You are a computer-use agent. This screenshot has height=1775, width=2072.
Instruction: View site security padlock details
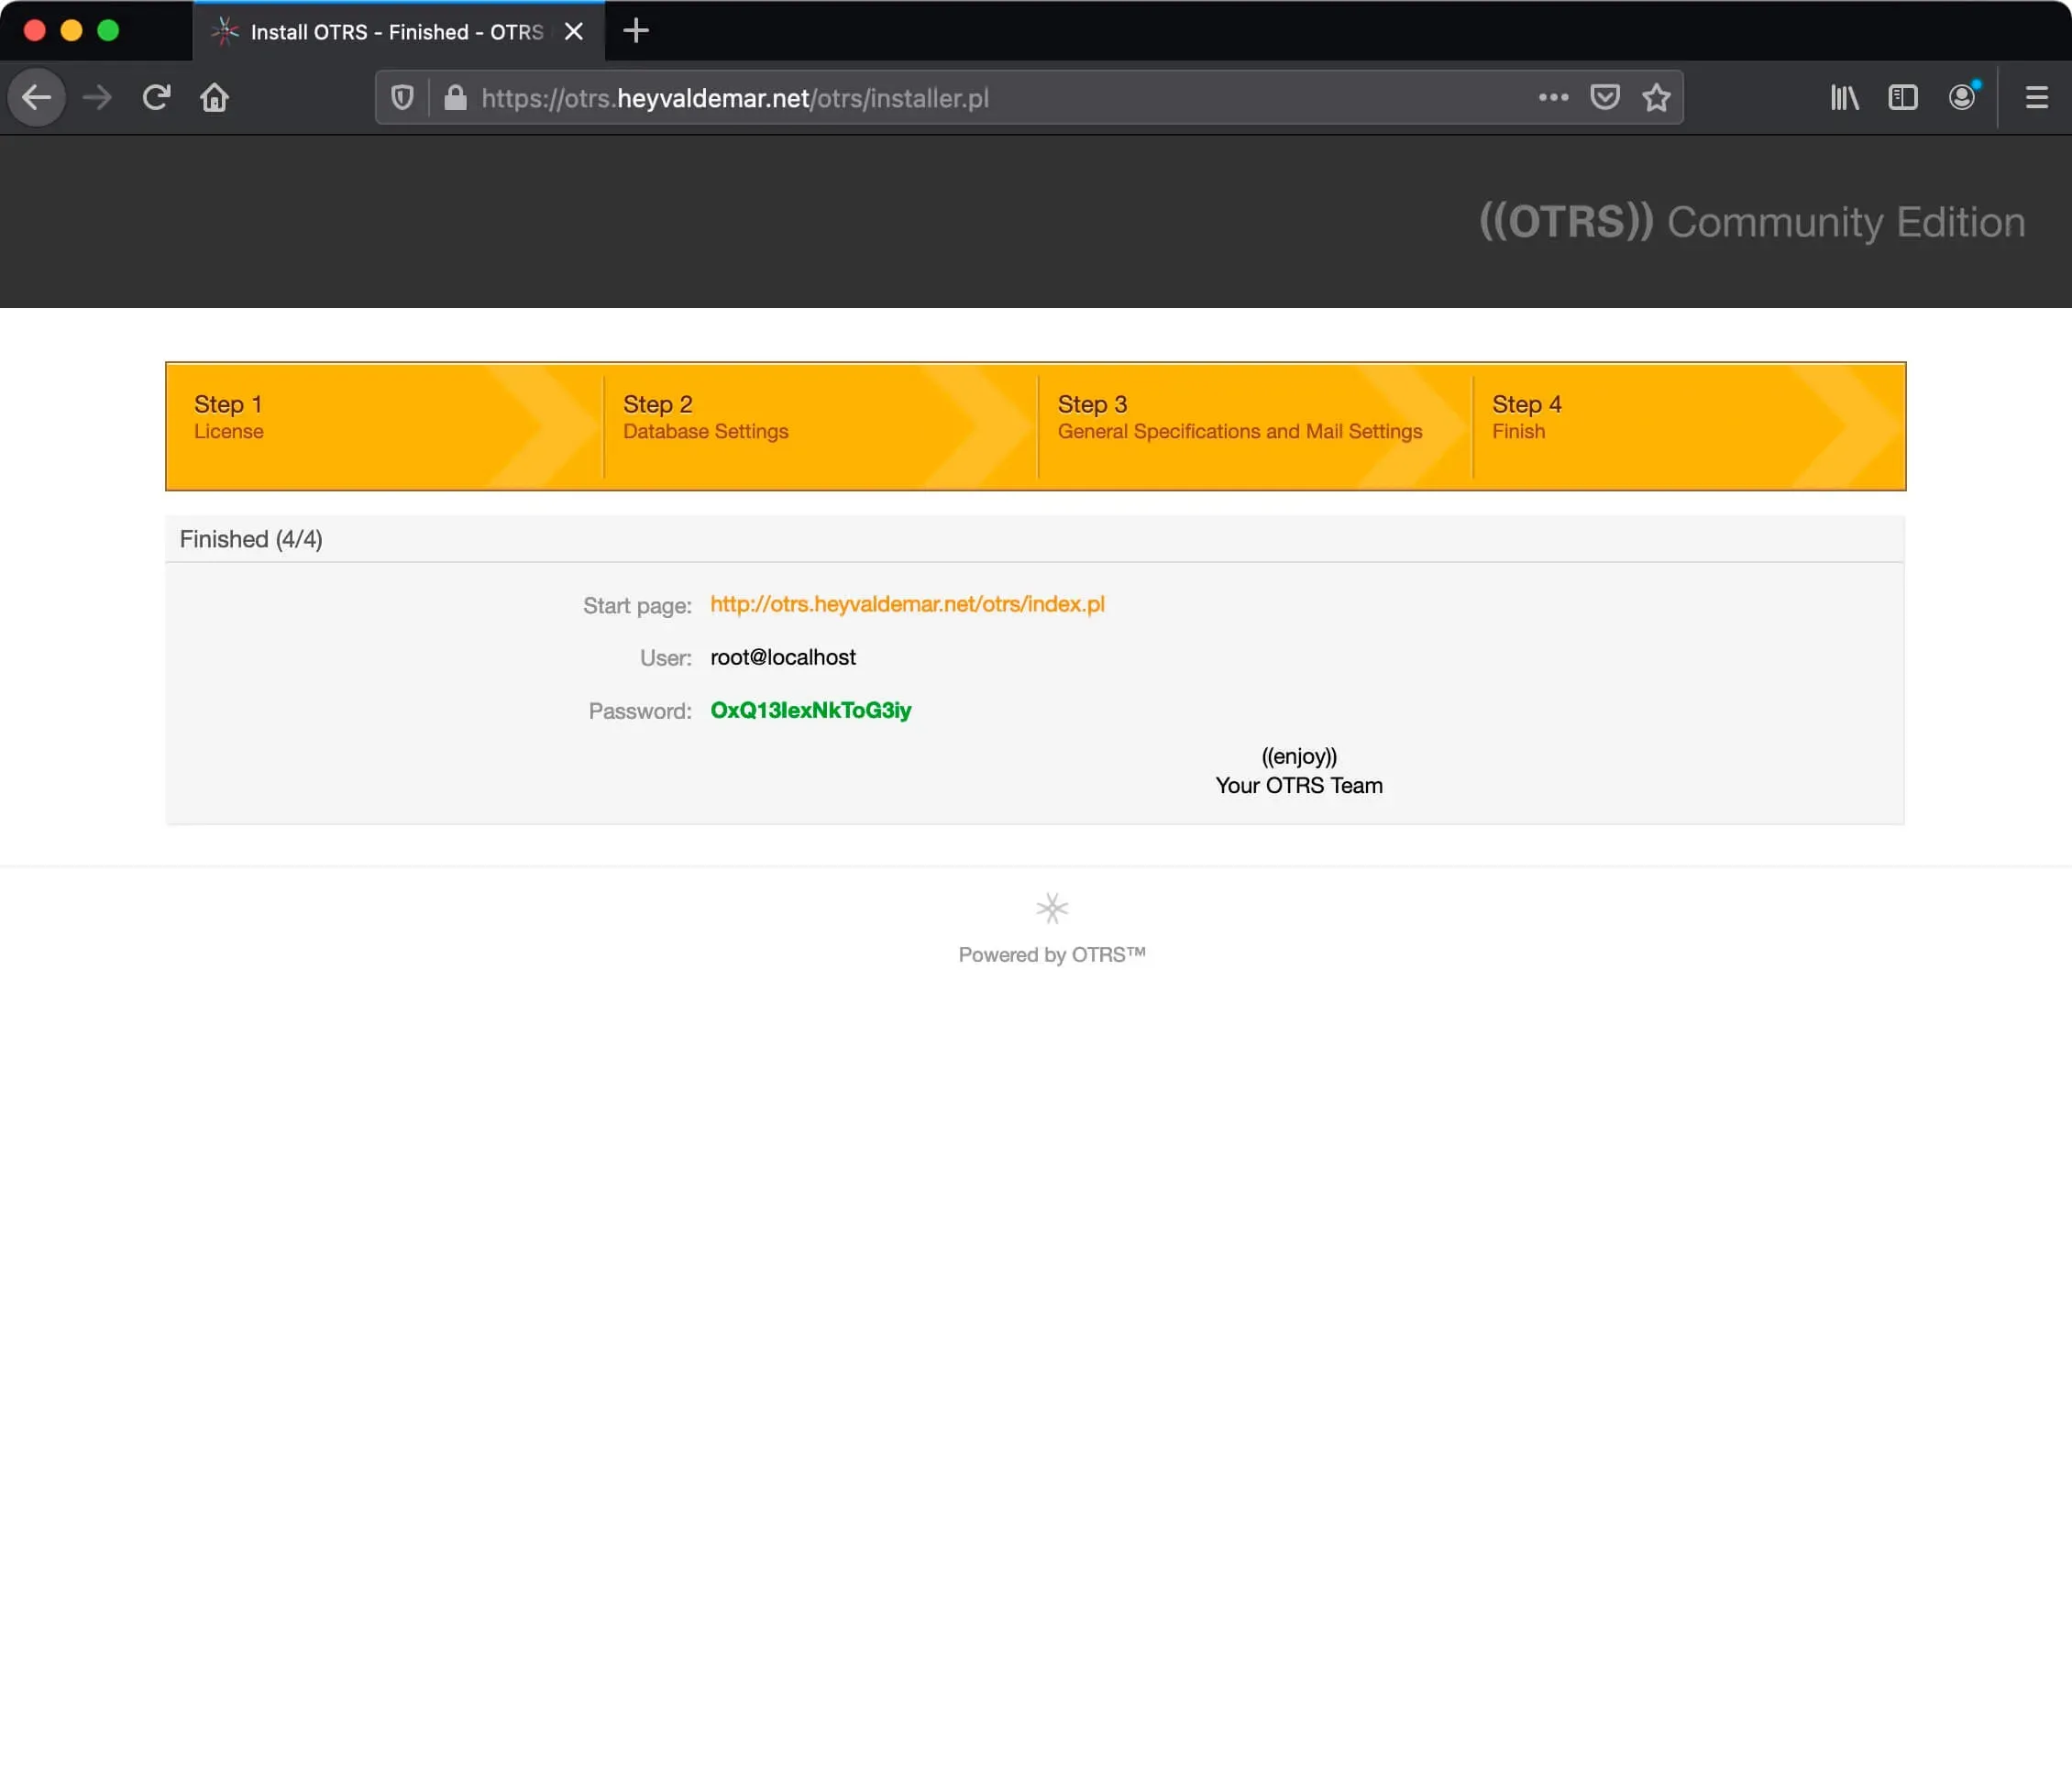coord(455,97)
